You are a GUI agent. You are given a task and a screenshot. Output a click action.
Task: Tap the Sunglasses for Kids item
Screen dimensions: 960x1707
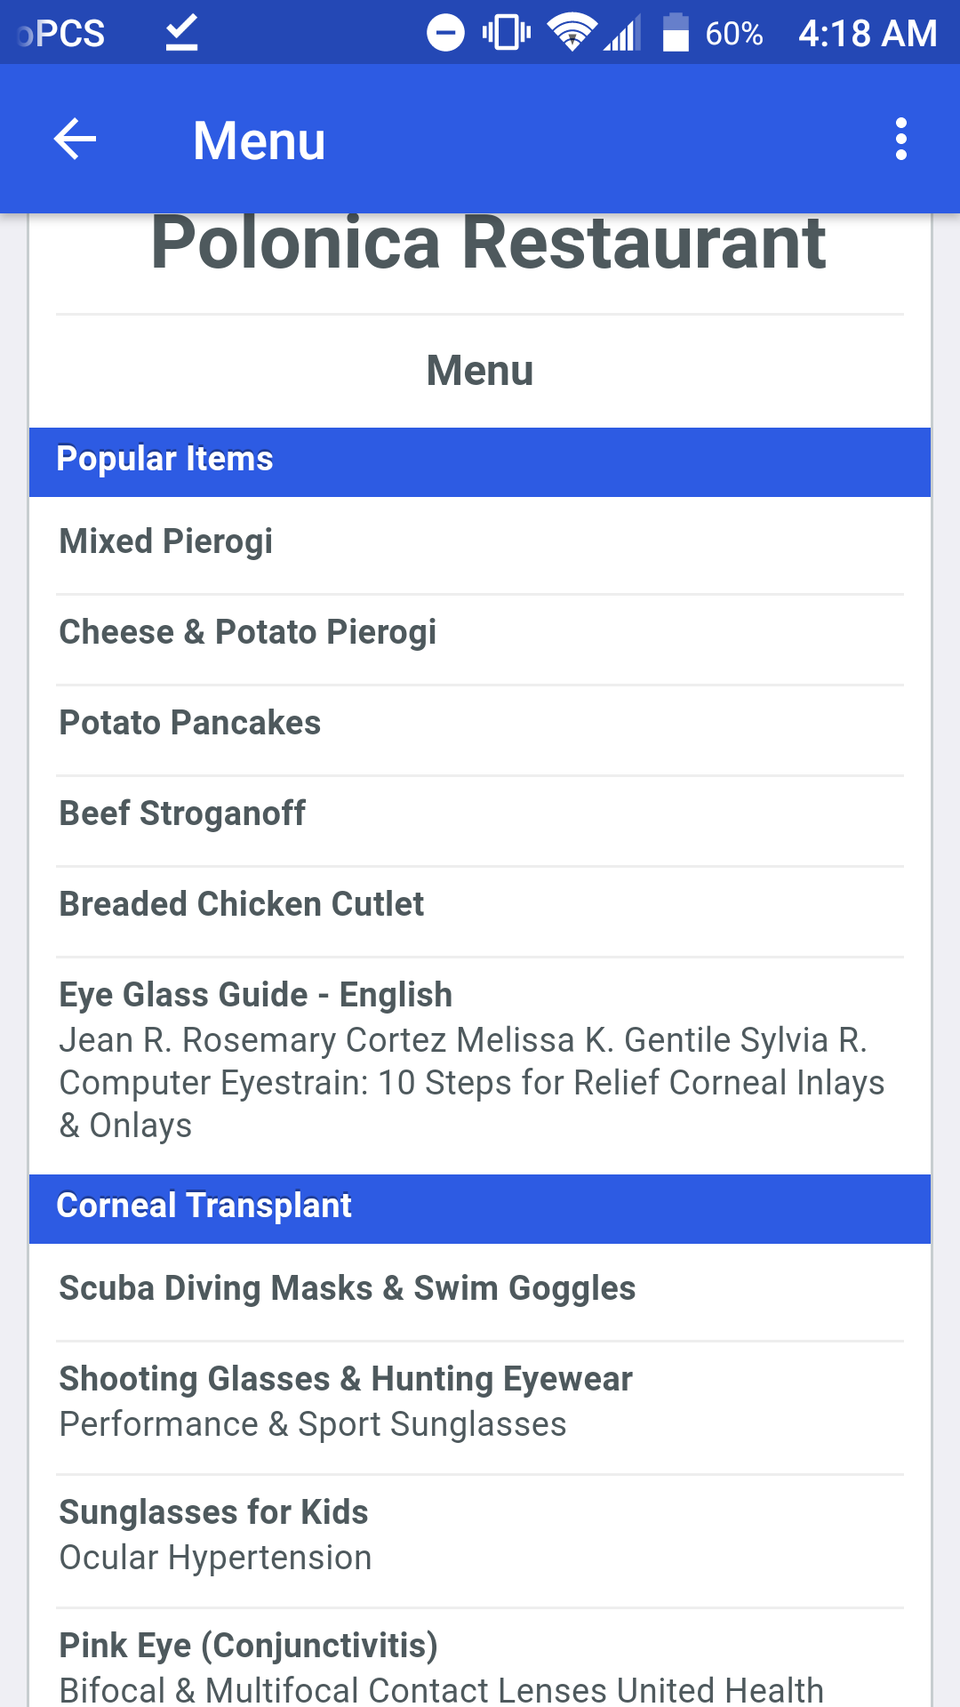tap(214, 1513)
